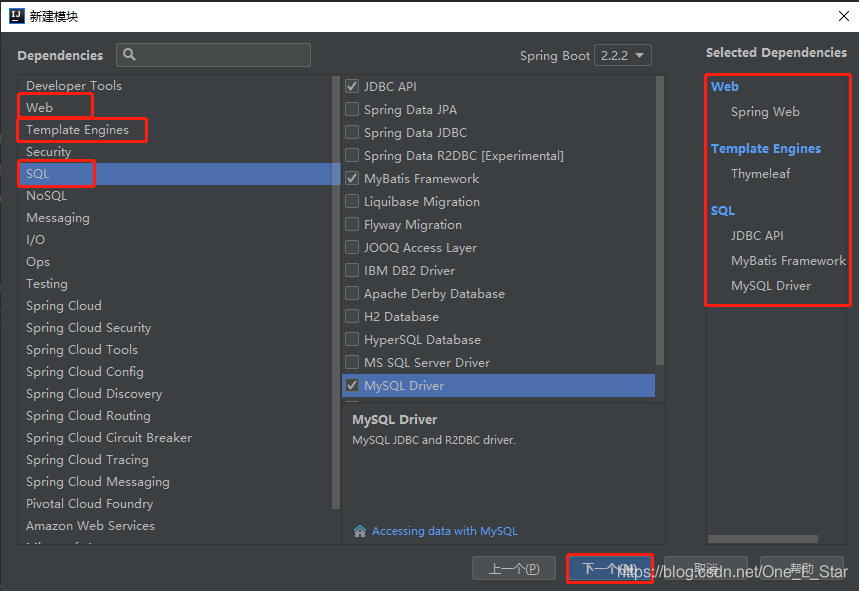The width and height of the screenshot is (859, 591).
Task: Enable Spring Data JPA
Action: (352, 109)
